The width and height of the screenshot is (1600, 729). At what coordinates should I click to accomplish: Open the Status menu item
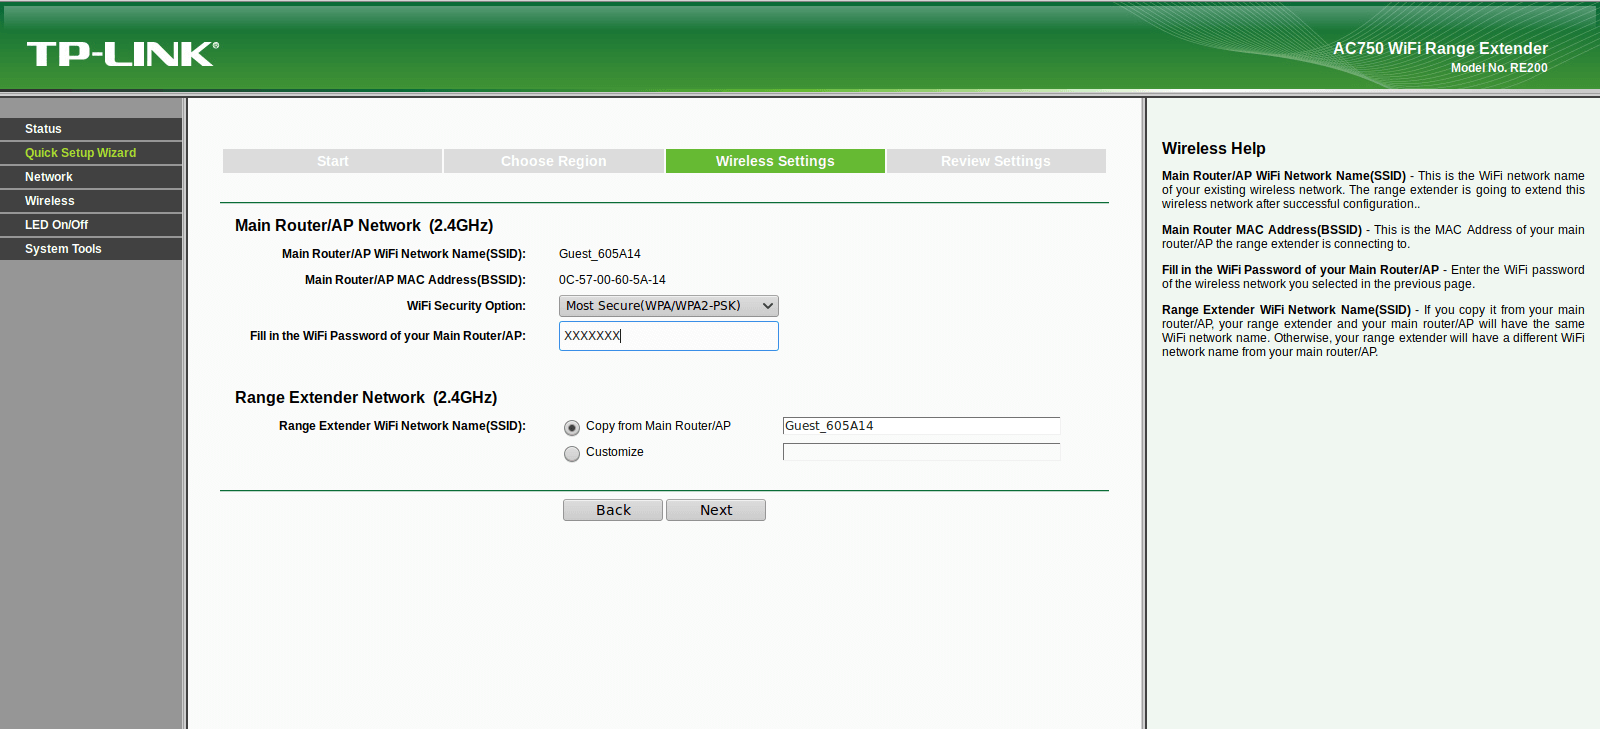tap(91, 129)
